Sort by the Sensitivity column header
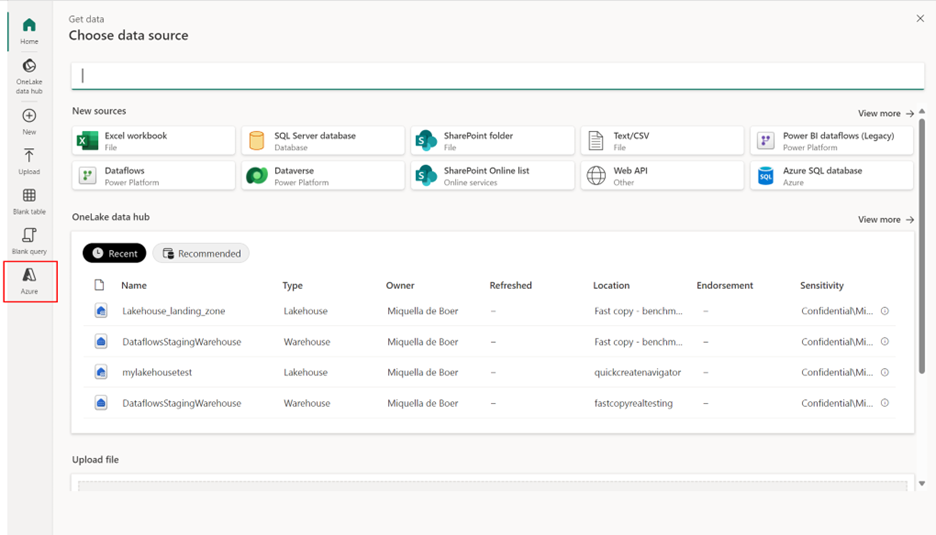Image resolution: width=936 pixels, height=535 pixels. pyautogui.click(x=822, y=285)
